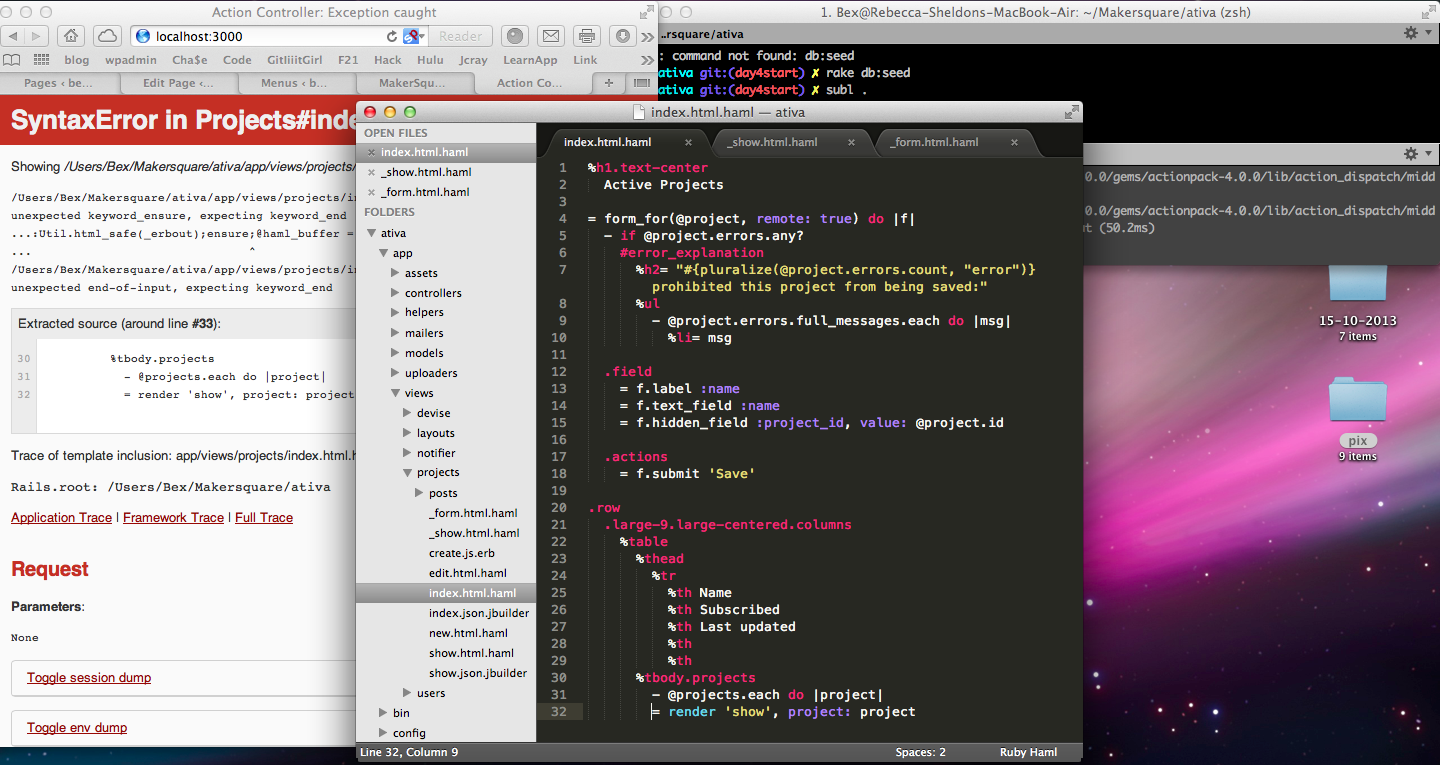Screen dimensions: 1440x765
Task: Open the terminal gear settings icon
Action: (x=1411, y=33)
